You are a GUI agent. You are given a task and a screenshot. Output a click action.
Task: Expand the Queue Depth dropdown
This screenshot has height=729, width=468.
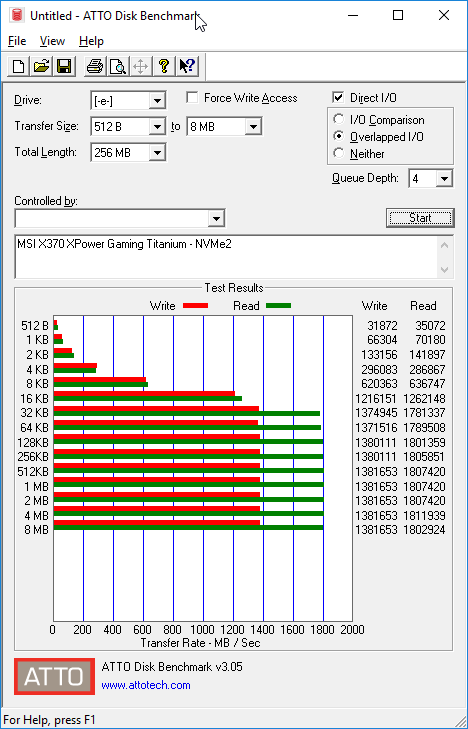[x=430, y=179]
